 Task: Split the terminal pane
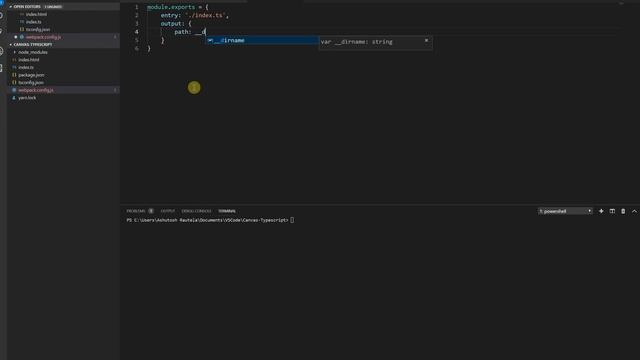(x=612, y=211)
